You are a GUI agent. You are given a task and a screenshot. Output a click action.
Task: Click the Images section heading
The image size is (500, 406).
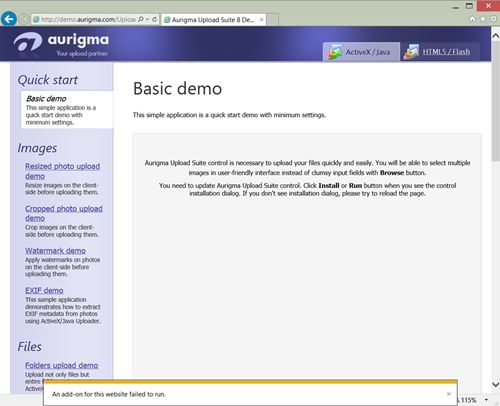tap(37, 148)
